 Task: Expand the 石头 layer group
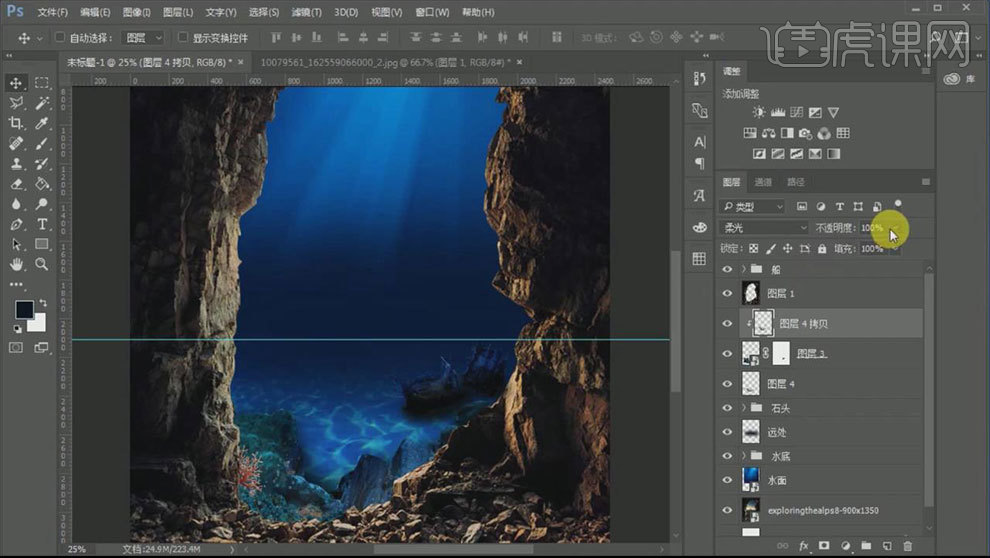click(x=743, y=408)
